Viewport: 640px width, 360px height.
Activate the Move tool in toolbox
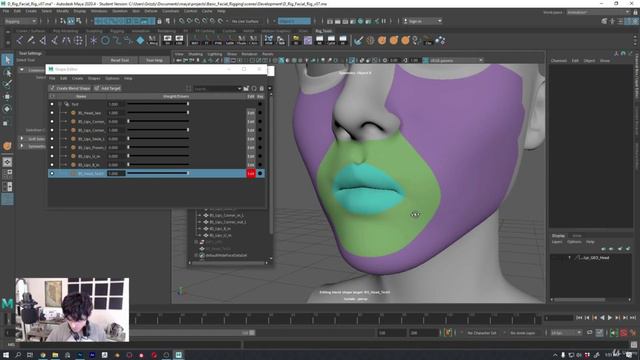(7, 97)
